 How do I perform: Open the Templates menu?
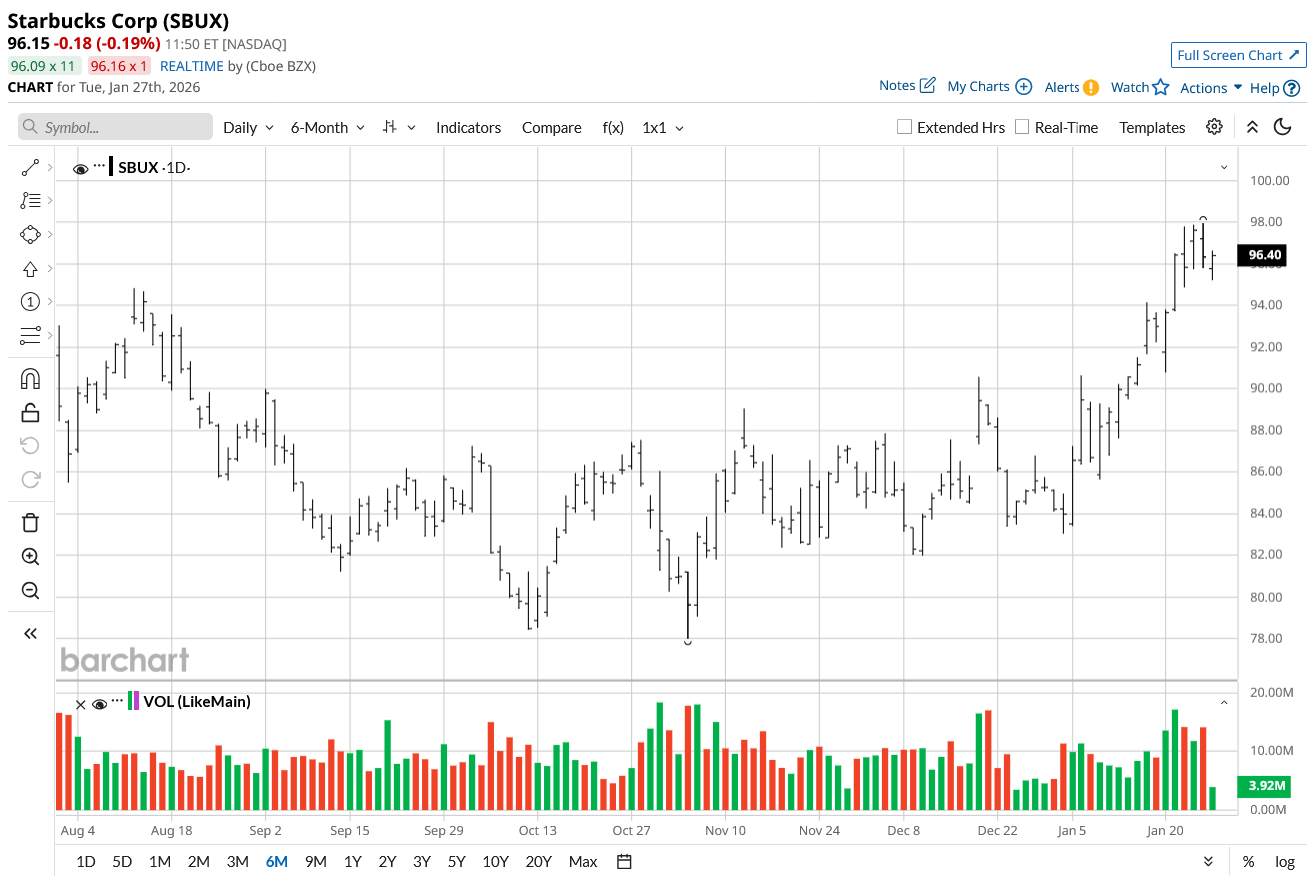[1152, 128]
